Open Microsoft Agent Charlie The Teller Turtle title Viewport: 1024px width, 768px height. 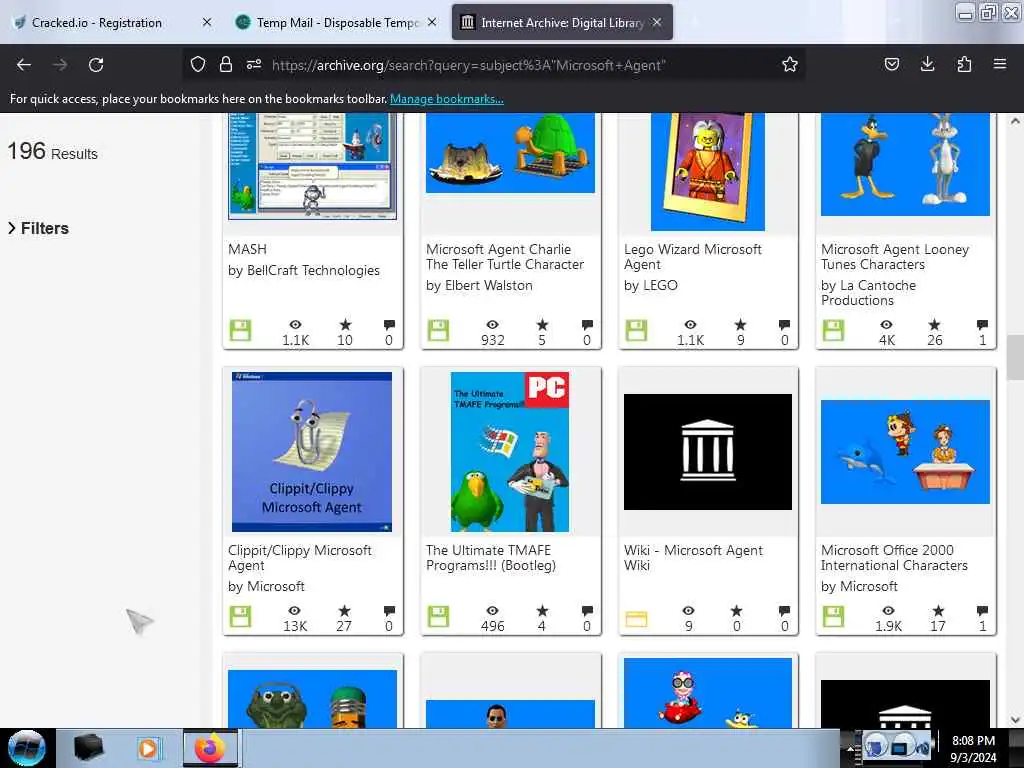point(505,257)
